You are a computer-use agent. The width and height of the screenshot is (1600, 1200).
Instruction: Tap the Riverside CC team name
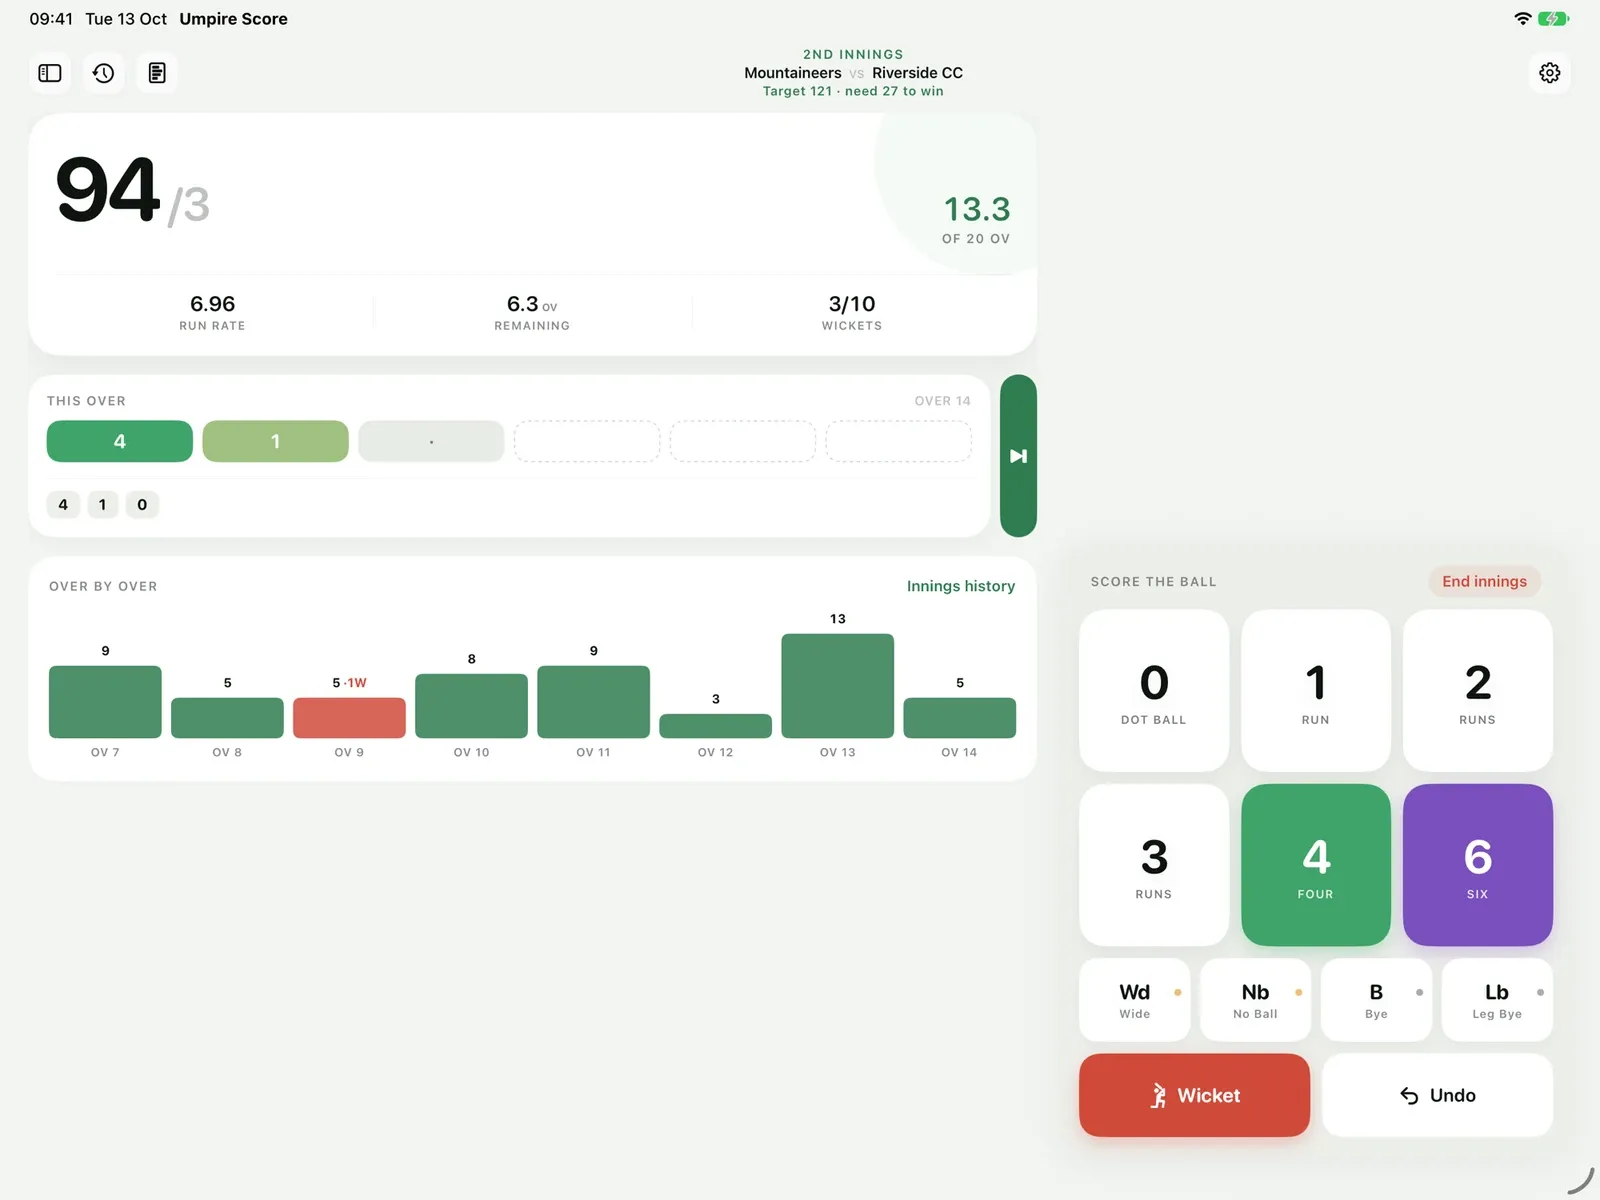click(x=917, y=73)
